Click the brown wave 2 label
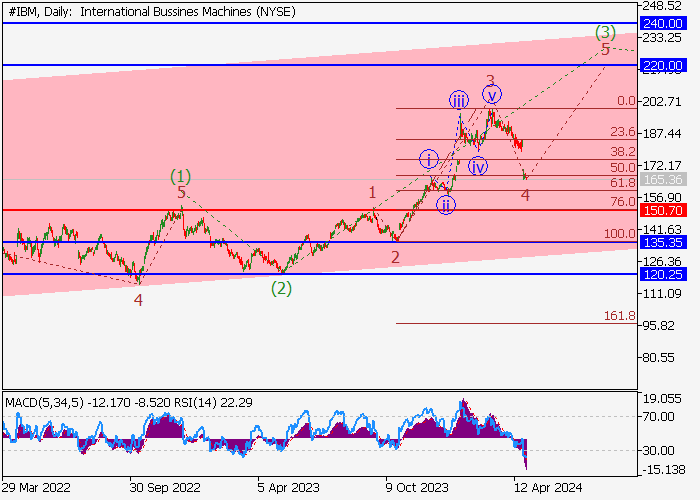 (x=395, y=257)
